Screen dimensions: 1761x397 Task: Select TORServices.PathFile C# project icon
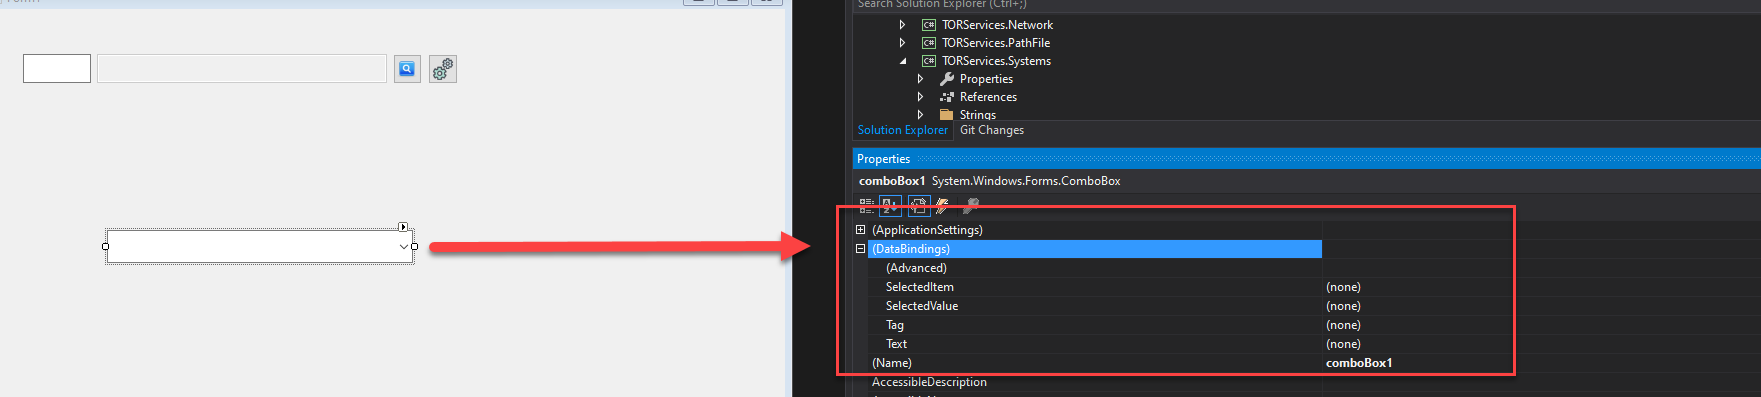(x=929, y=43)
